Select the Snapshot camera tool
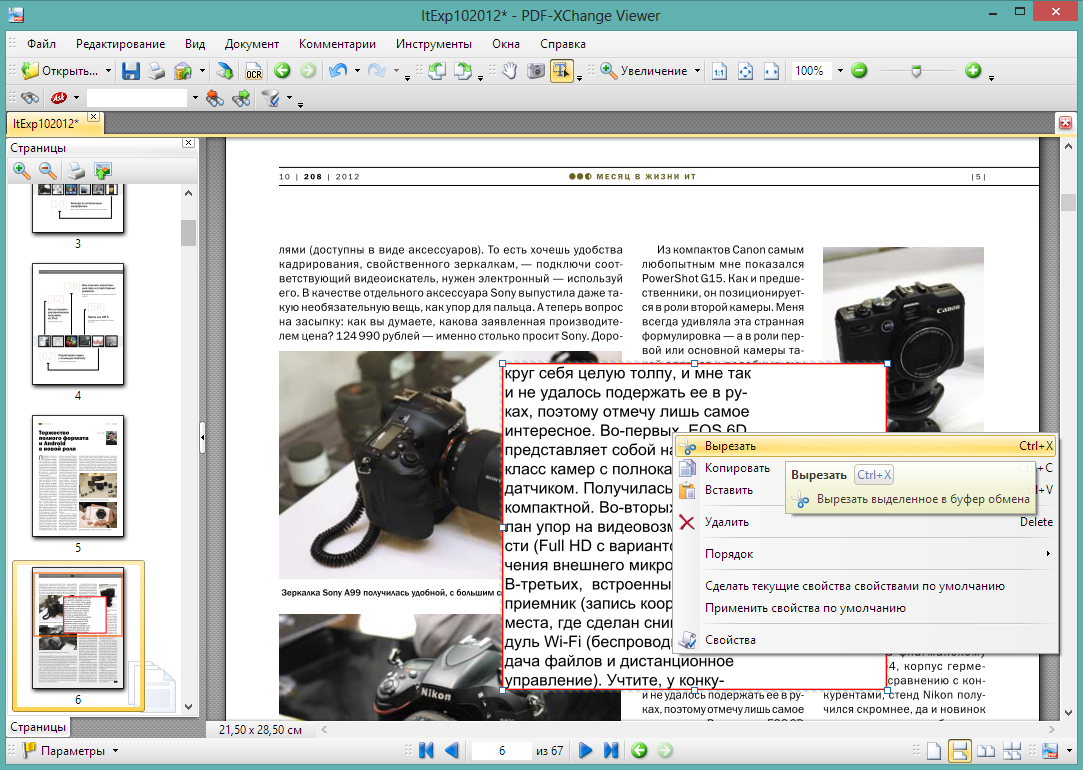1083x770 pixels. 536,70
